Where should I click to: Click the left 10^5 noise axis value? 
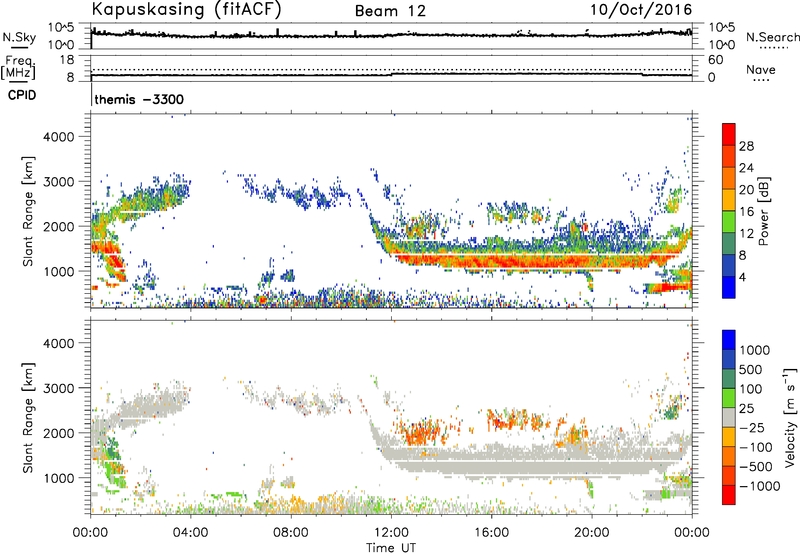point(61,28)
